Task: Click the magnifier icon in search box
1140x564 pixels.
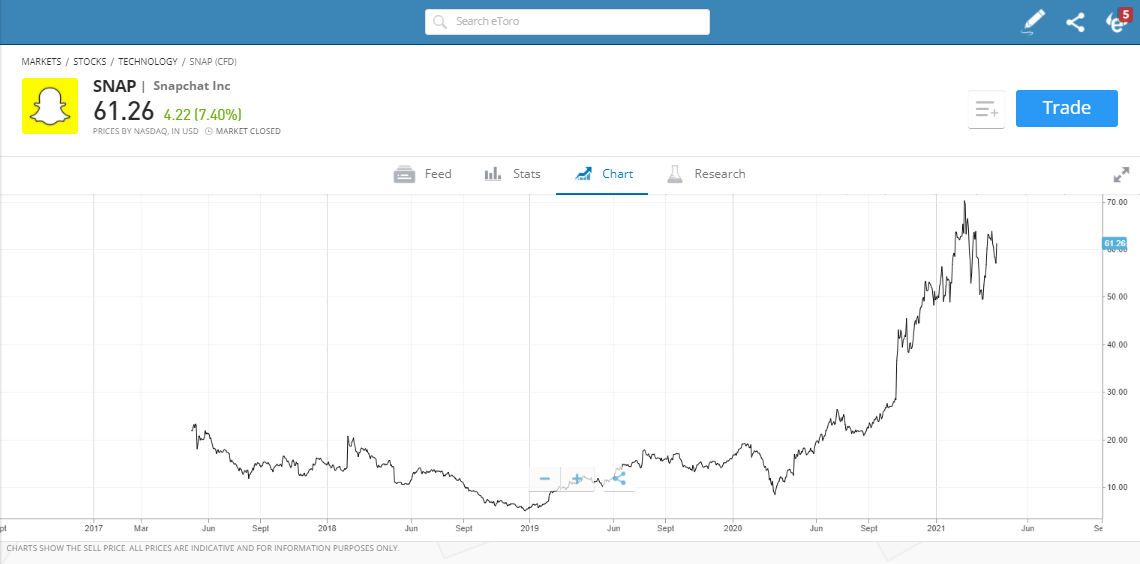Action: pos(439,22)
